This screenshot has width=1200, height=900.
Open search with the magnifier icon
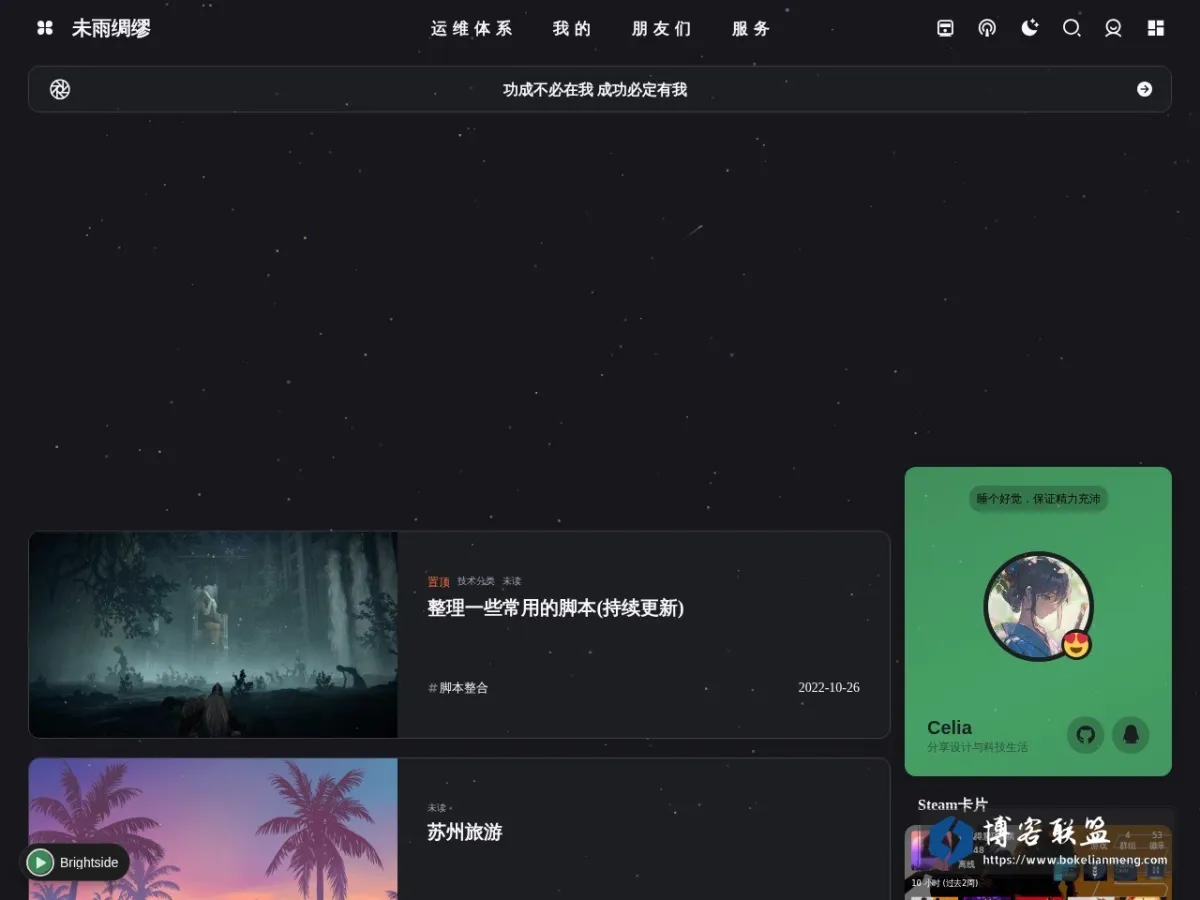1071,28
